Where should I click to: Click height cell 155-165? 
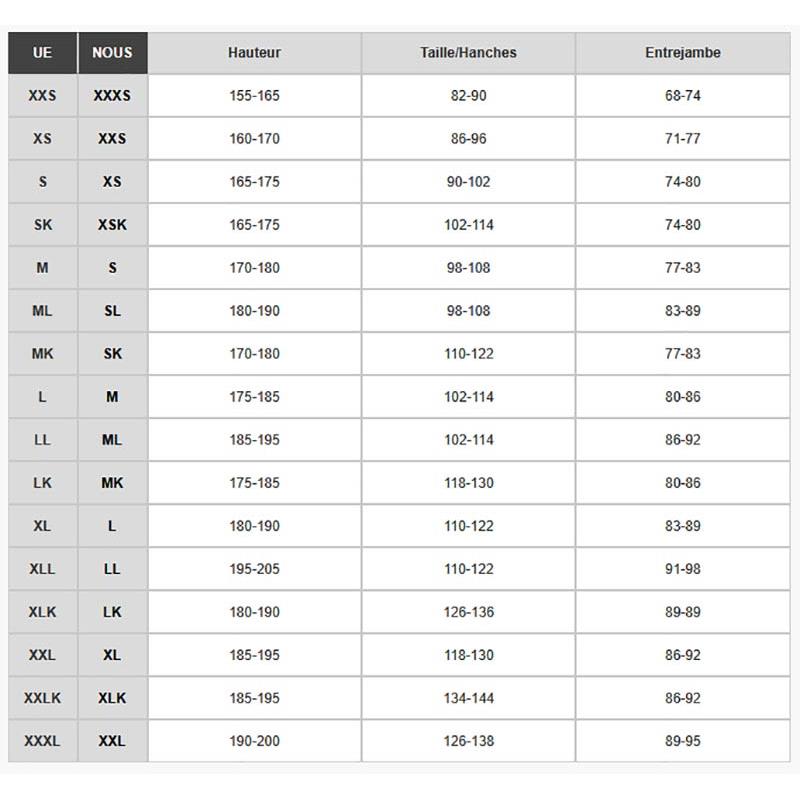254,96
